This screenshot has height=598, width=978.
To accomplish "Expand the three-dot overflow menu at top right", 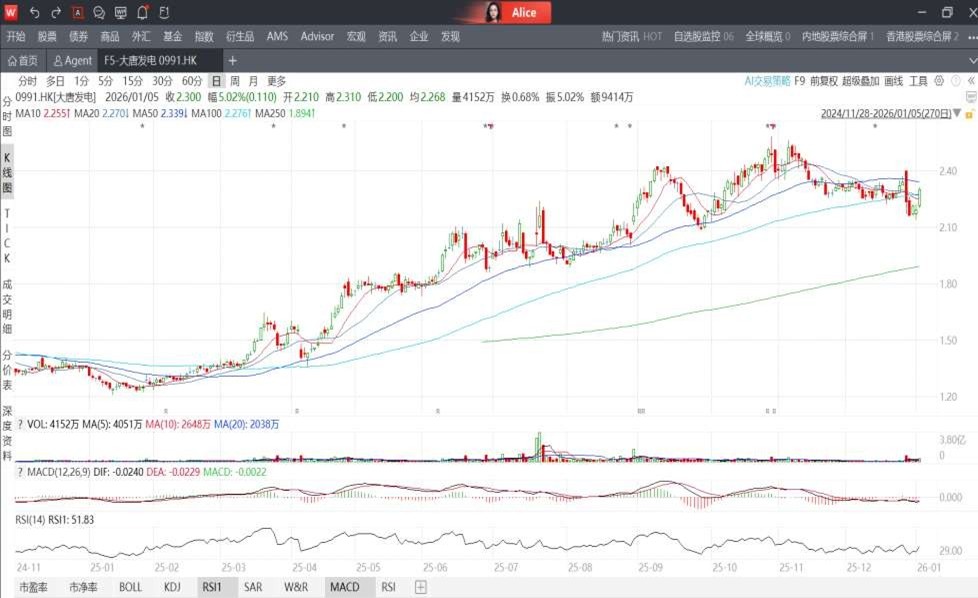I will [972, 37].
